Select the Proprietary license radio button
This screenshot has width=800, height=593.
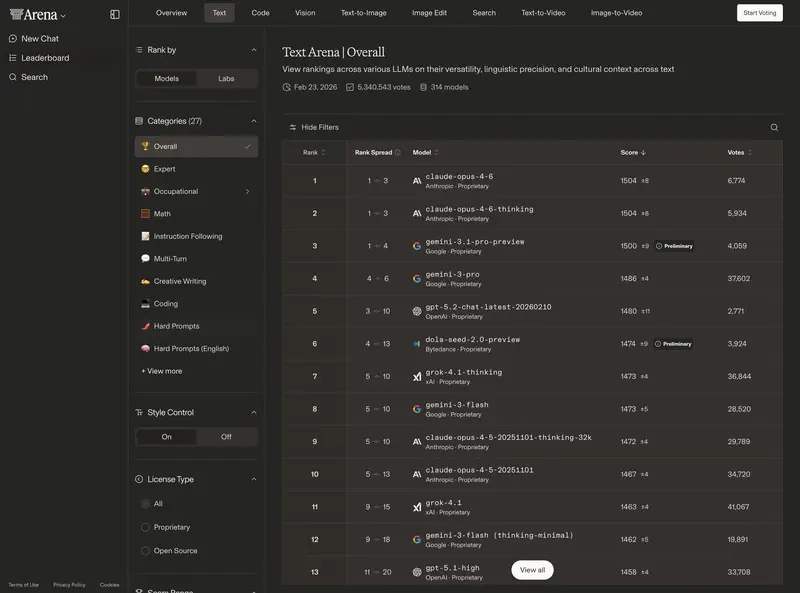[x=146, y=527]
